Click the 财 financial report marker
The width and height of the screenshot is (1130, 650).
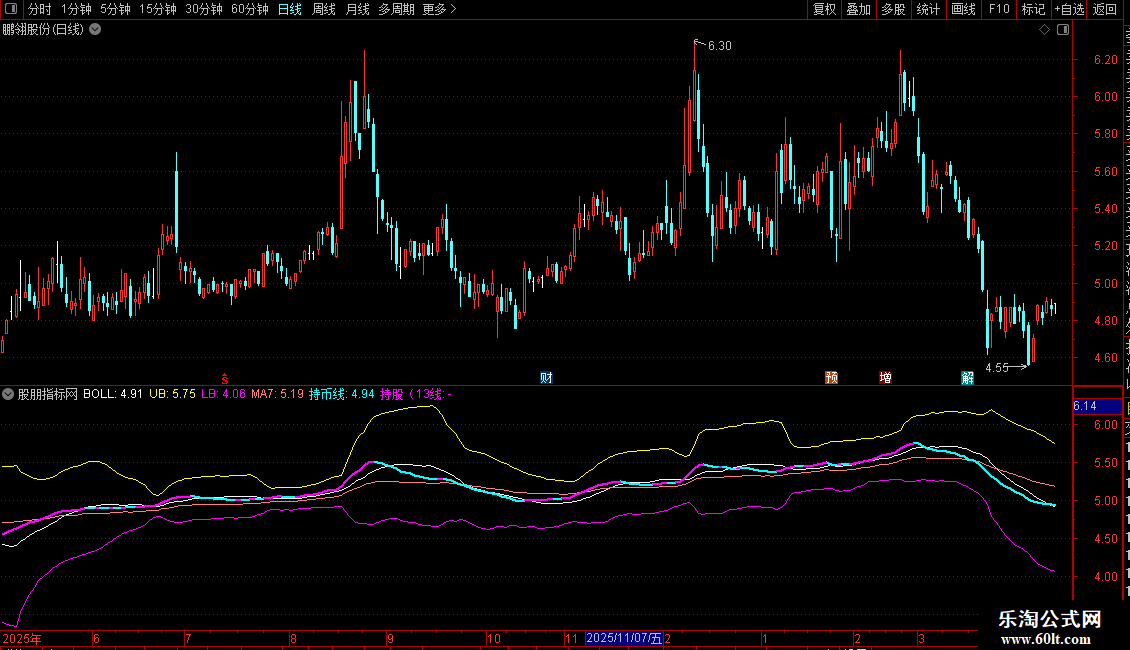point(546,378)
